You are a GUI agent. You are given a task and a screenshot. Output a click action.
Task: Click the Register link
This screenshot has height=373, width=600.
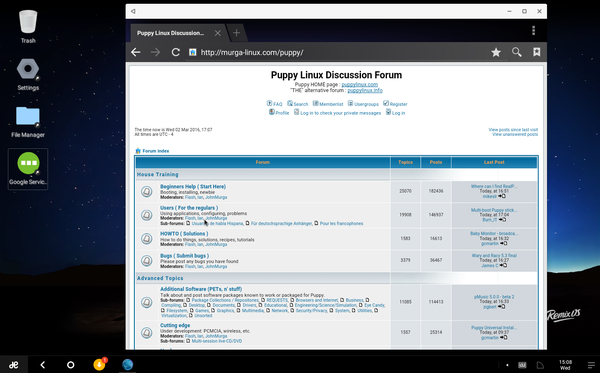point(395,104)
